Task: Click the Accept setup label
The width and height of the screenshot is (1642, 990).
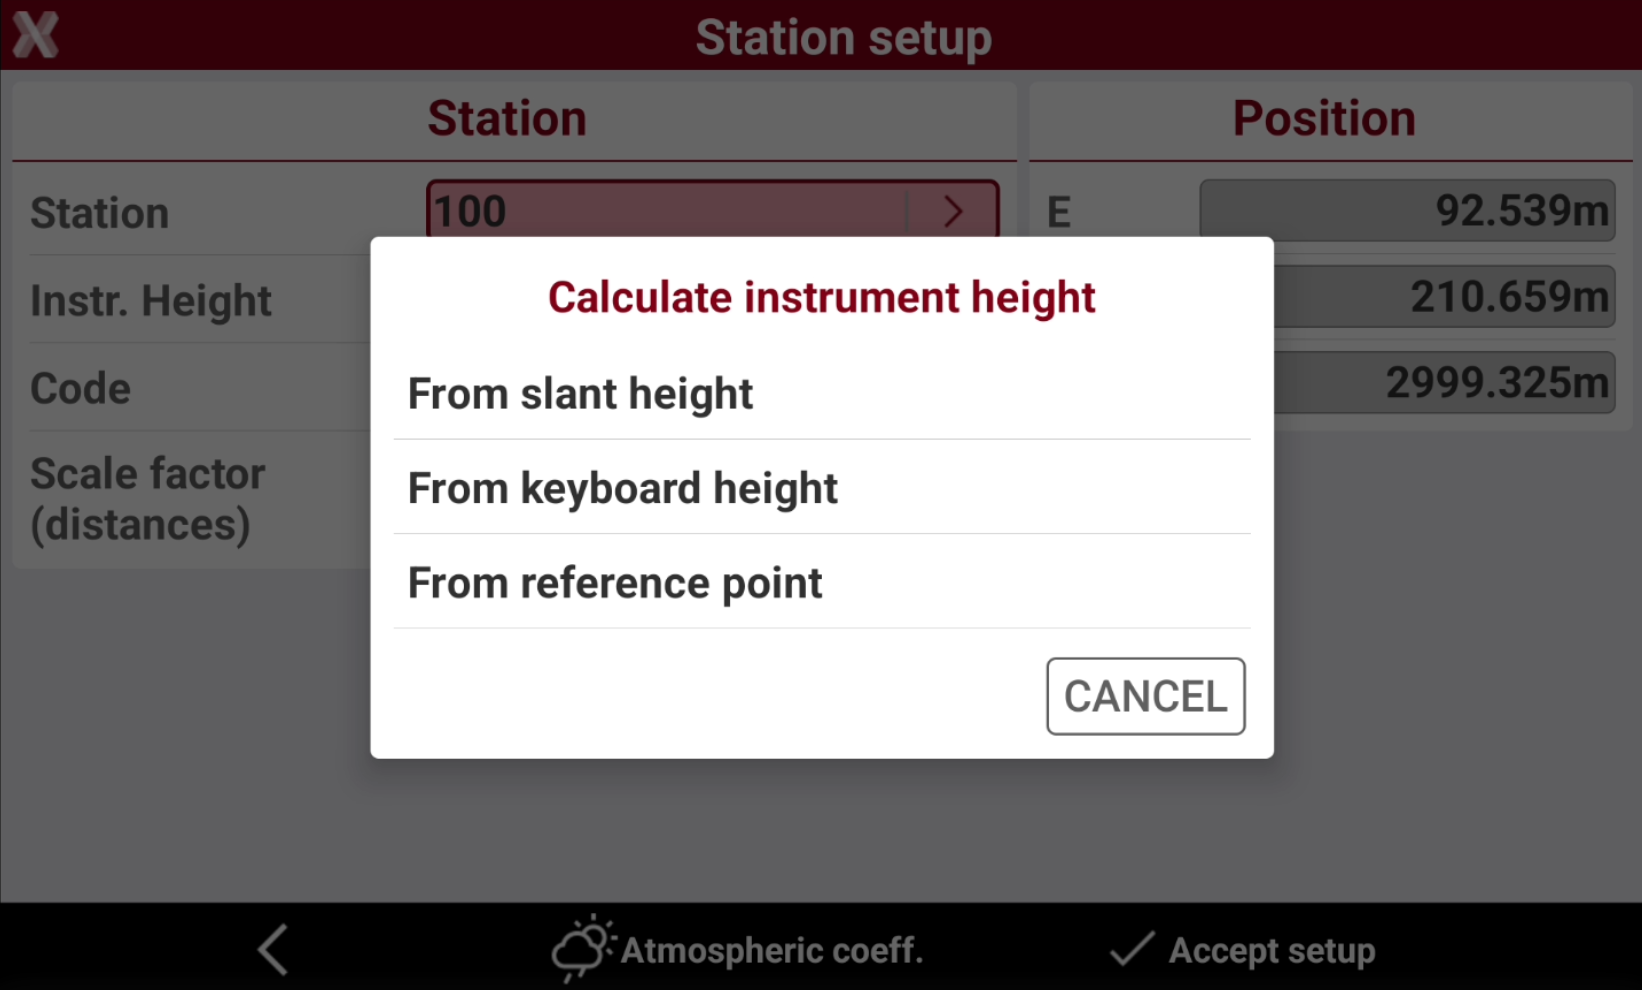Action: [1272, 950]
